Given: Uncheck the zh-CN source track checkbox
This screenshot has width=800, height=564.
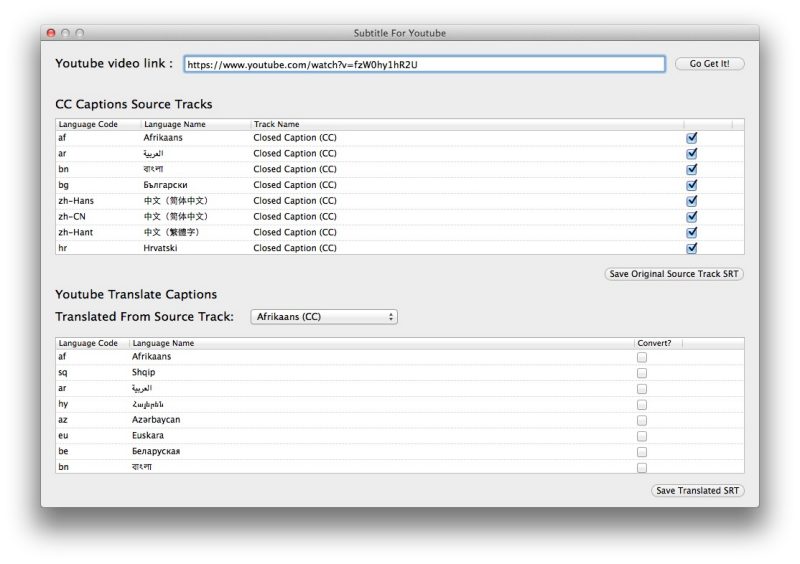Looking at the screenshot, I should pyautogui.click(x=692, y=217).
